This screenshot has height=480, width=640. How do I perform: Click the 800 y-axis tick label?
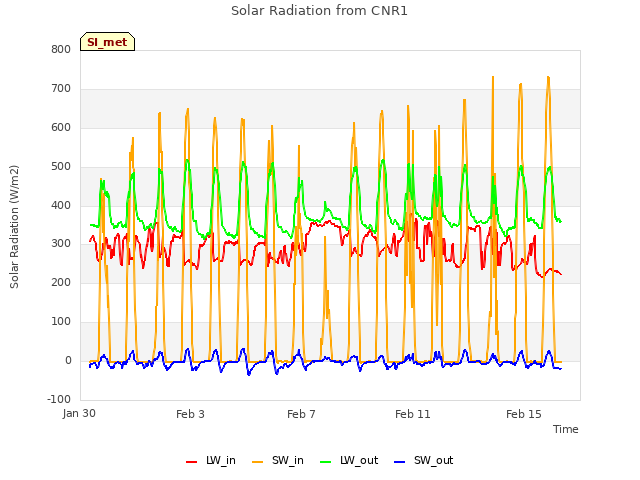pos(61,49)
